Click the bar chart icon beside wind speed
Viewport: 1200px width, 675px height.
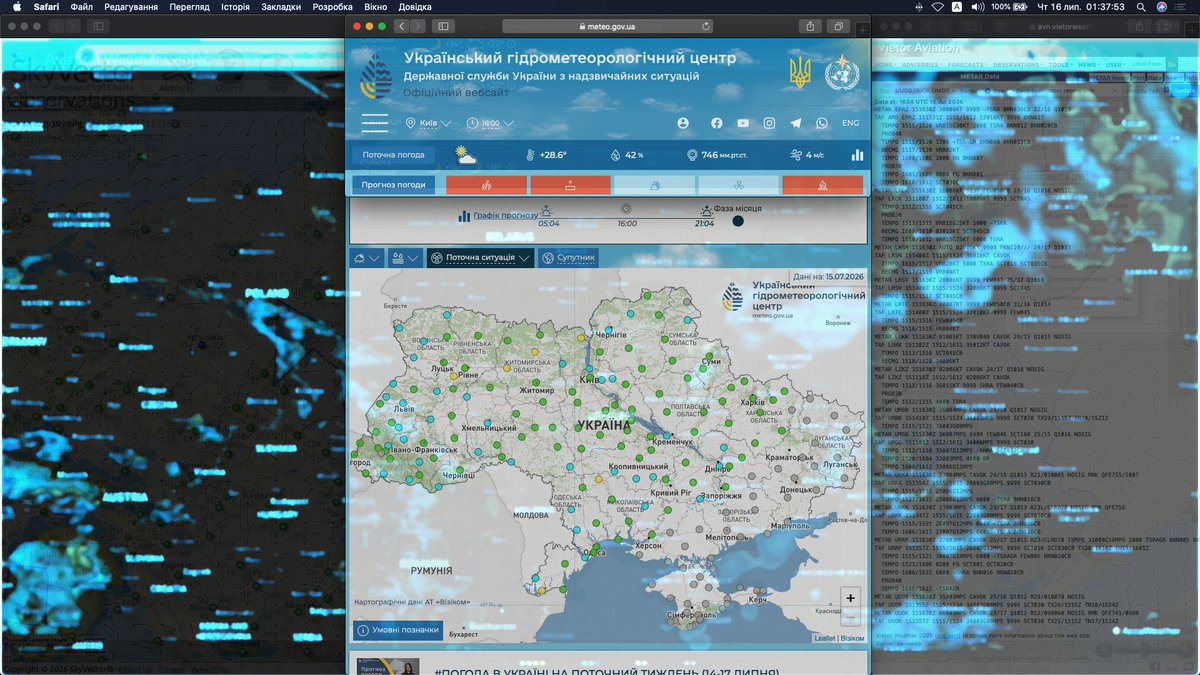857,155
